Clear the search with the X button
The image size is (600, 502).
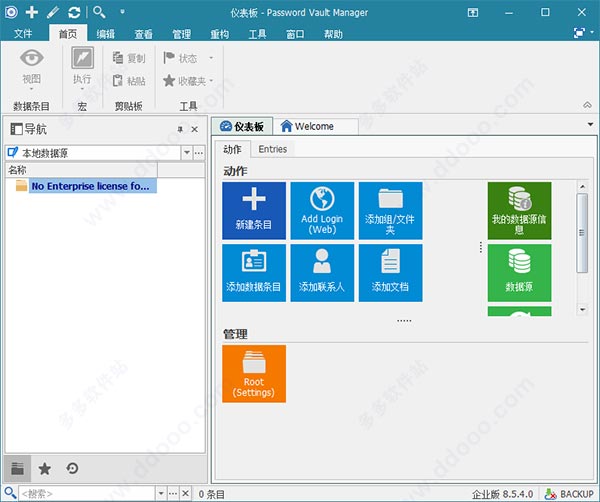[x=185, y=493]
